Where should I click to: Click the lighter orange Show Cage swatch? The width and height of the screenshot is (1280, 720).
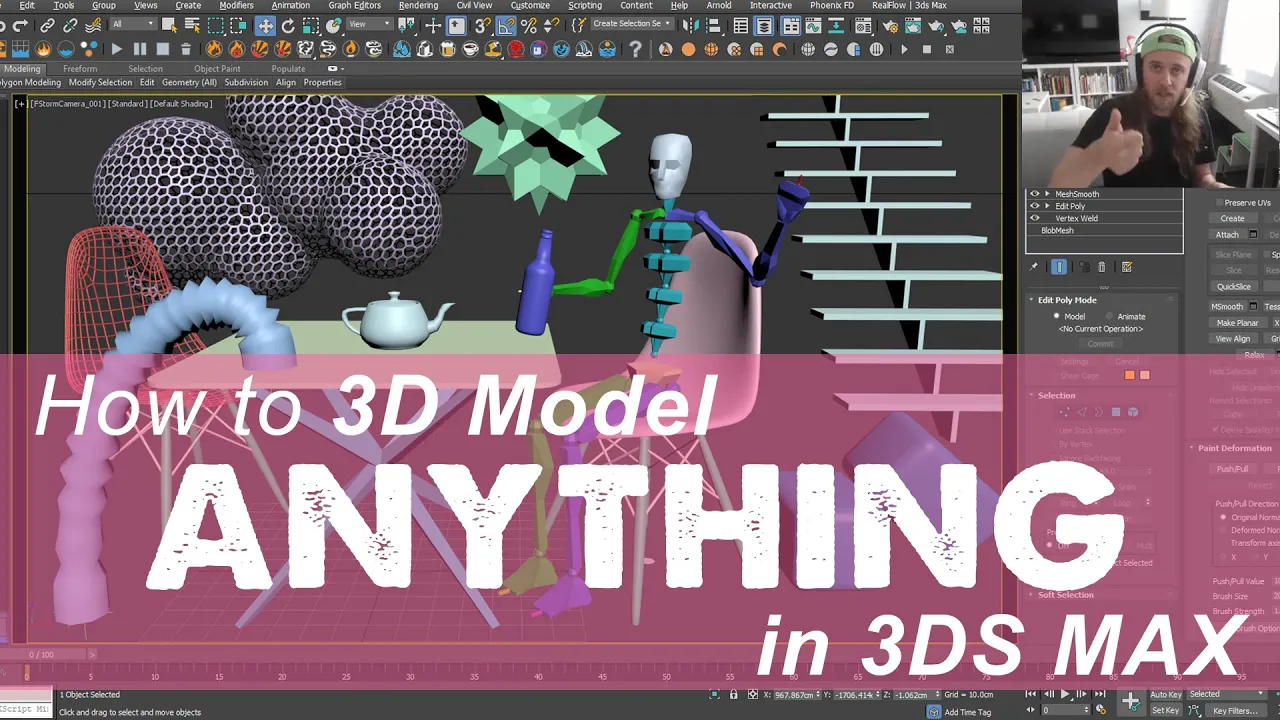(x=1144, y=375)
